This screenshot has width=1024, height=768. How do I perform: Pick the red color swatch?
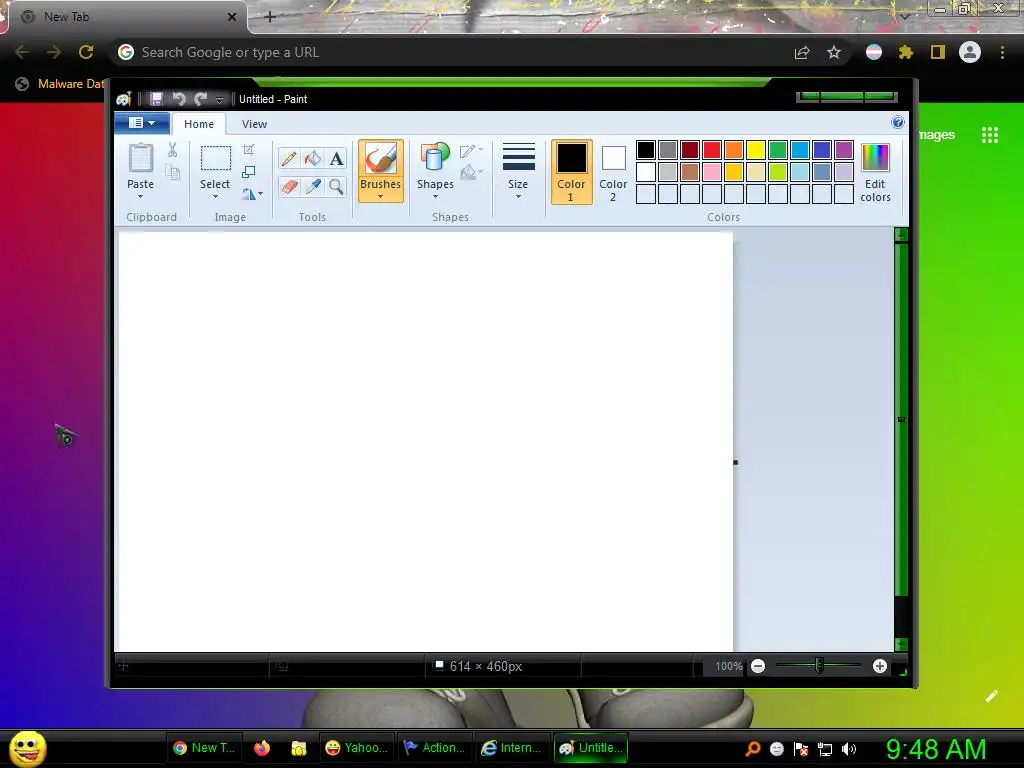[x=711, y=150]
